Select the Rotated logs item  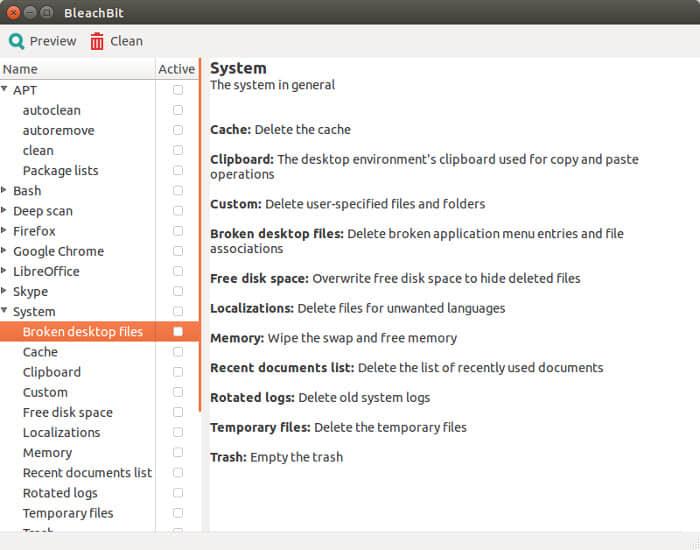pos(60,493)
